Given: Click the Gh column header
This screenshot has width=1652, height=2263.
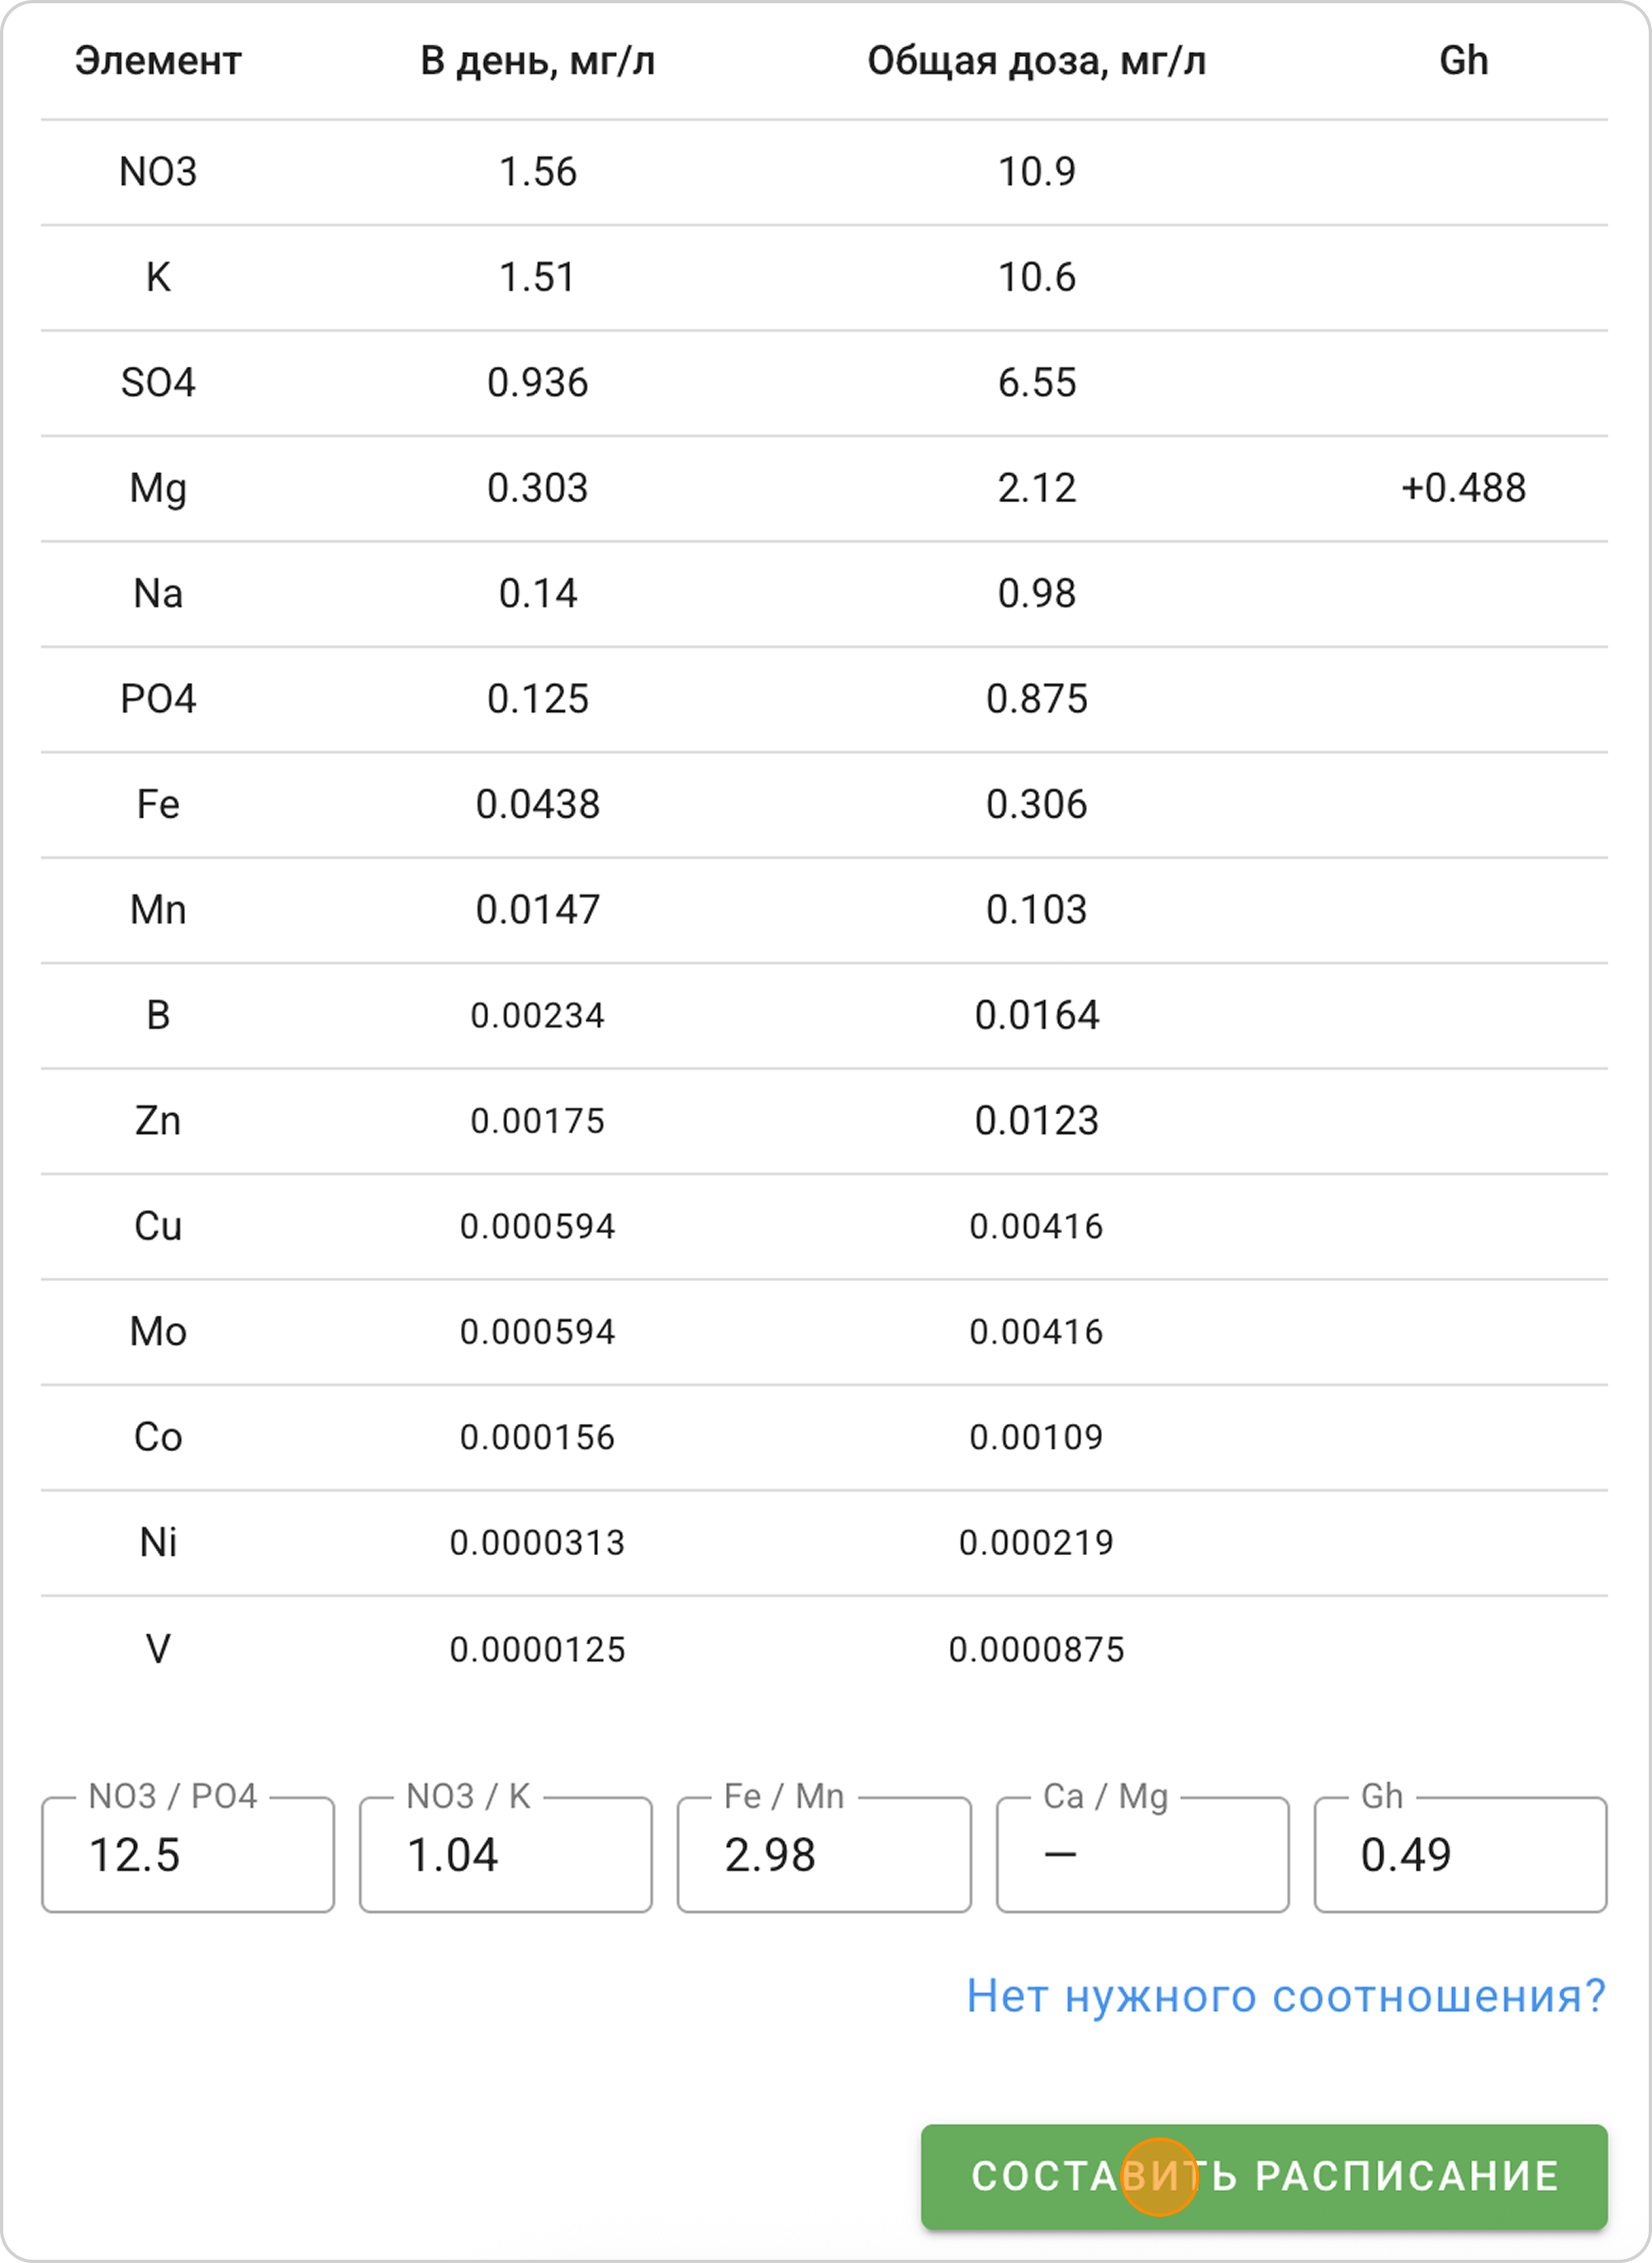Looking at the screenshot, I should 1463,61.
